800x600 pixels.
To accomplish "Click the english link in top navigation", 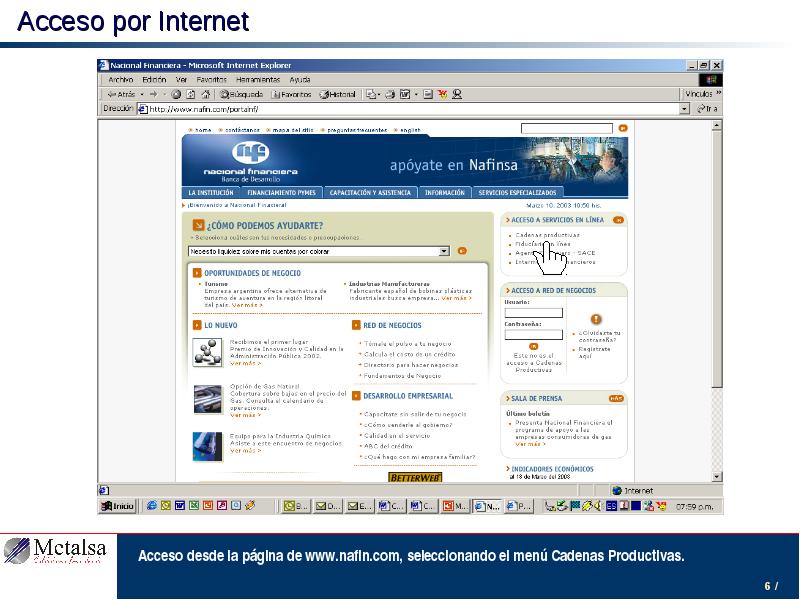I will pyautogui.click(x=410, y=130).
